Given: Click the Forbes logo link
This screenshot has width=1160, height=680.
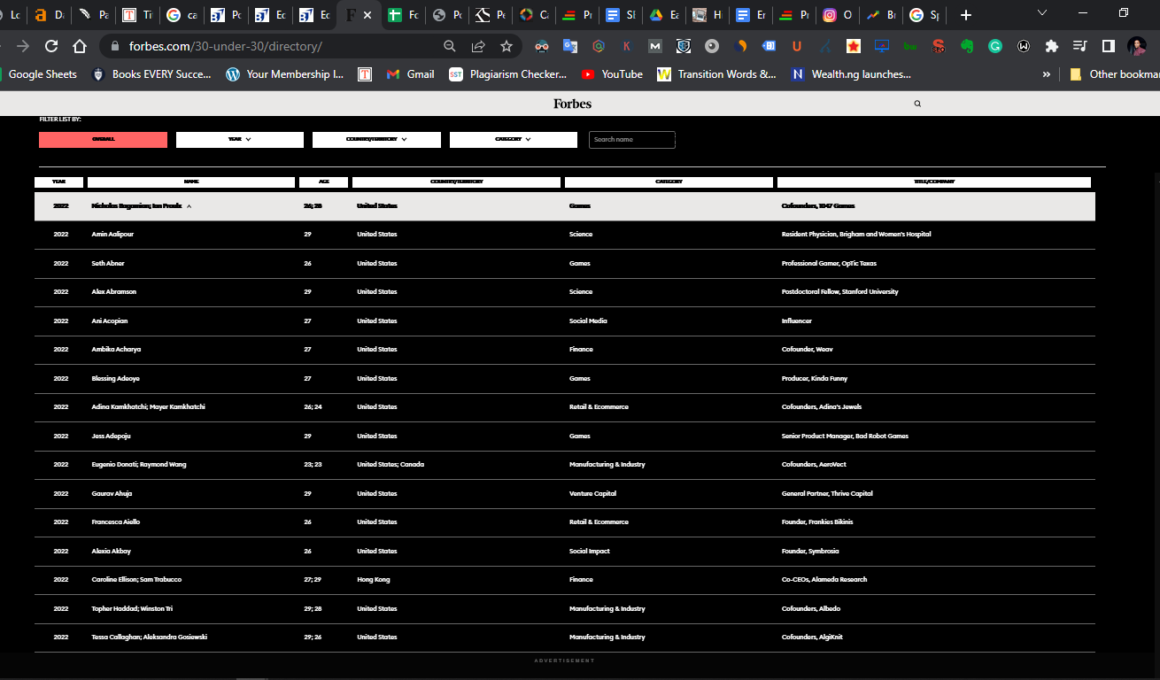Looking at the screenshot, I should pos(572,104).
